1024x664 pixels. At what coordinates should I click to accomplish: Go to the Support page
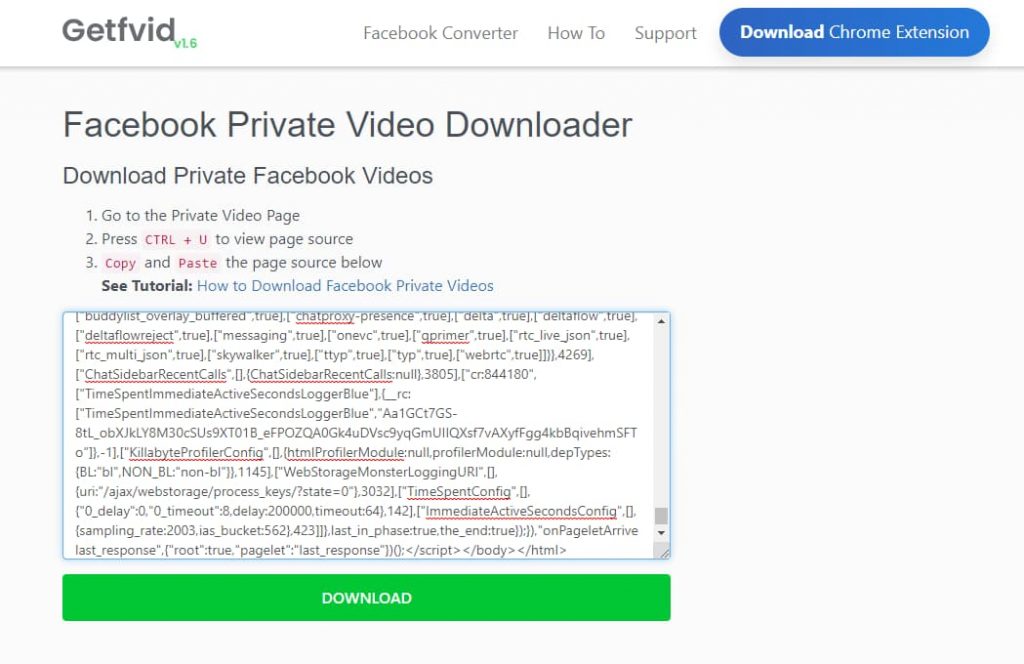point(665,33)
